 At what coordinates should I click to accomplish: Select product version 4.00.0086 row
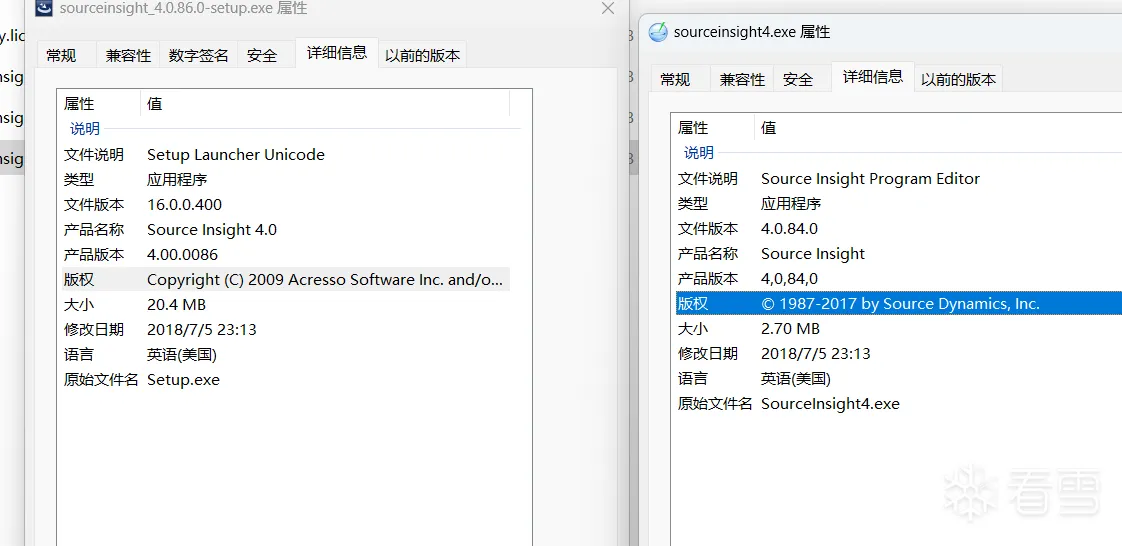pyautogui.click(x=286, y=255)
